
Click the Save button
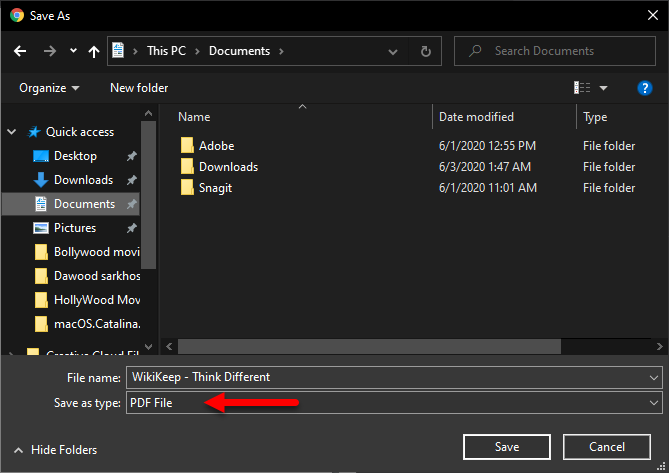coord(507,447)
